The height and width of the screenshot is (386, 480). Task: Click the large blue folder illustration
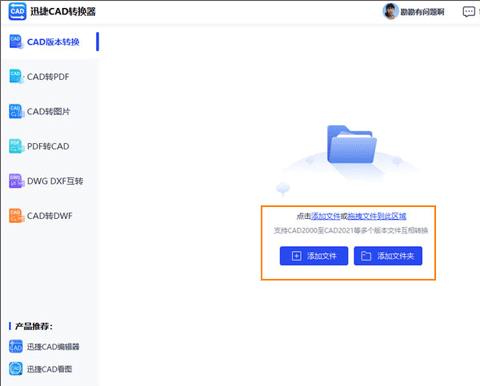pyautogui.click(x=352, y=144)
